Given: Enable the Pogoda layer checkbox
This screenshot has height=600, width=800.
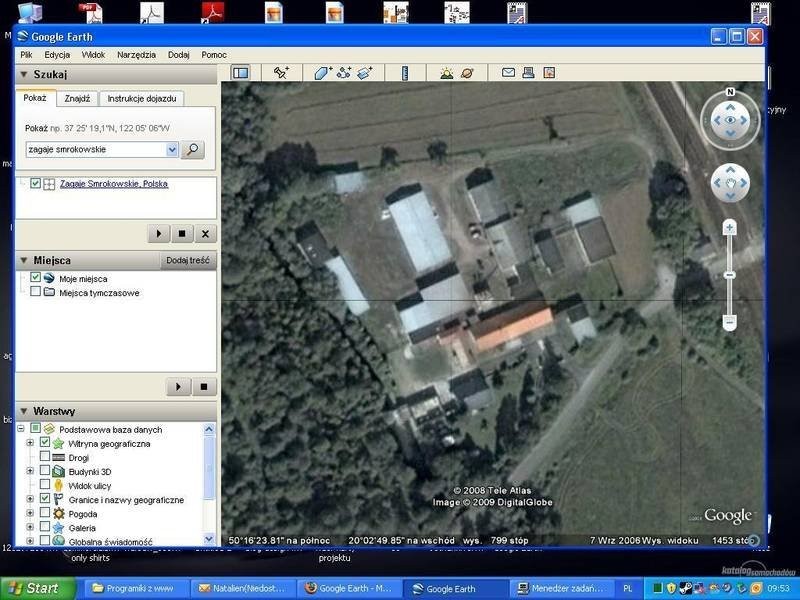Looking at the screenshot, I should [x=45, y=512].
